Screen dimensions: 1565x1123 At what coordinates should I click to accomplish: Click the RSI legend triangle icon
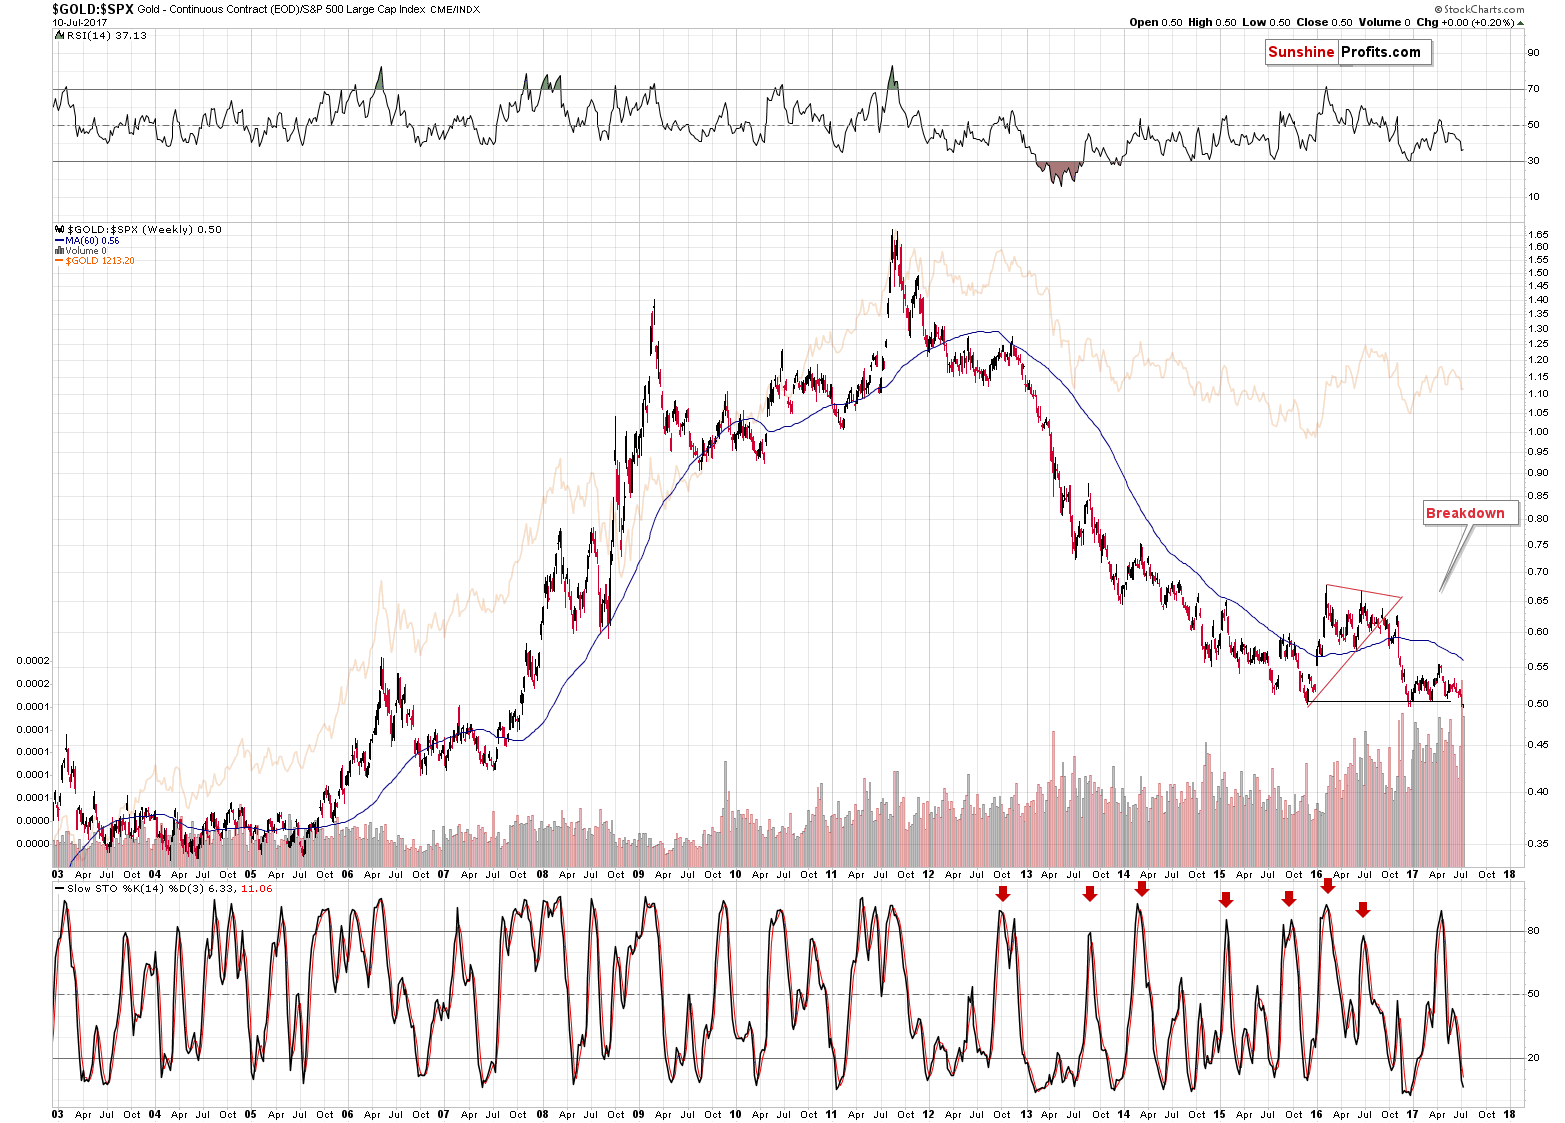[59, 35]
